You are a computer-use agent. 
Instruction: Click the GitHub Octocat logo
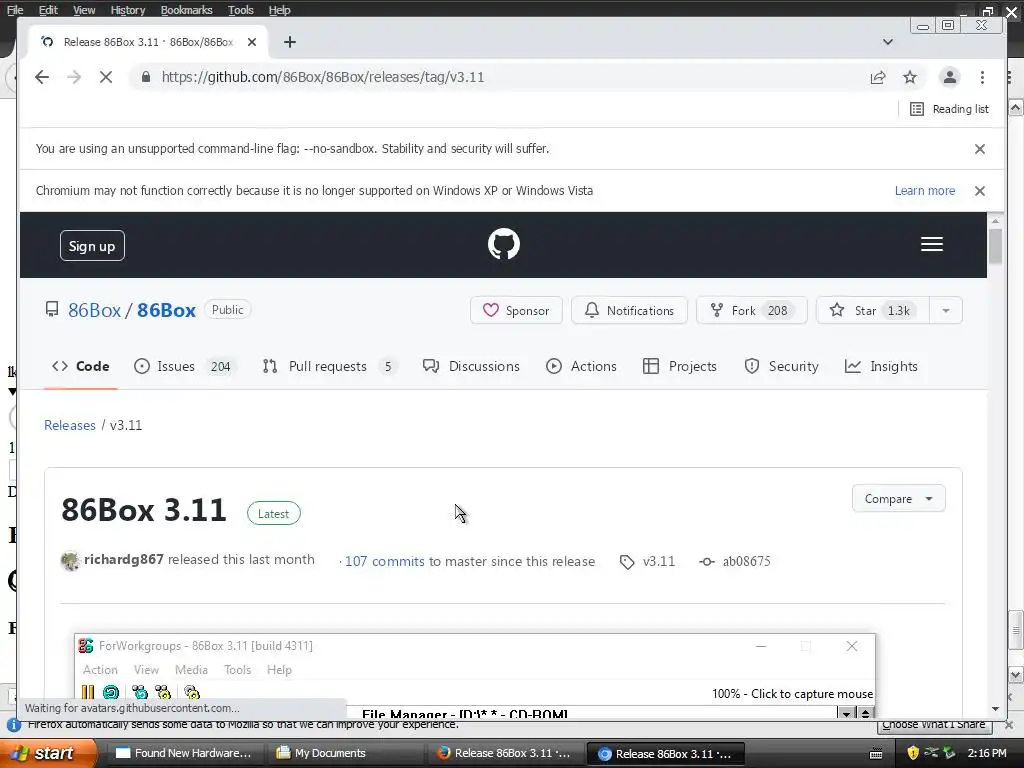[x=504, y=244]
